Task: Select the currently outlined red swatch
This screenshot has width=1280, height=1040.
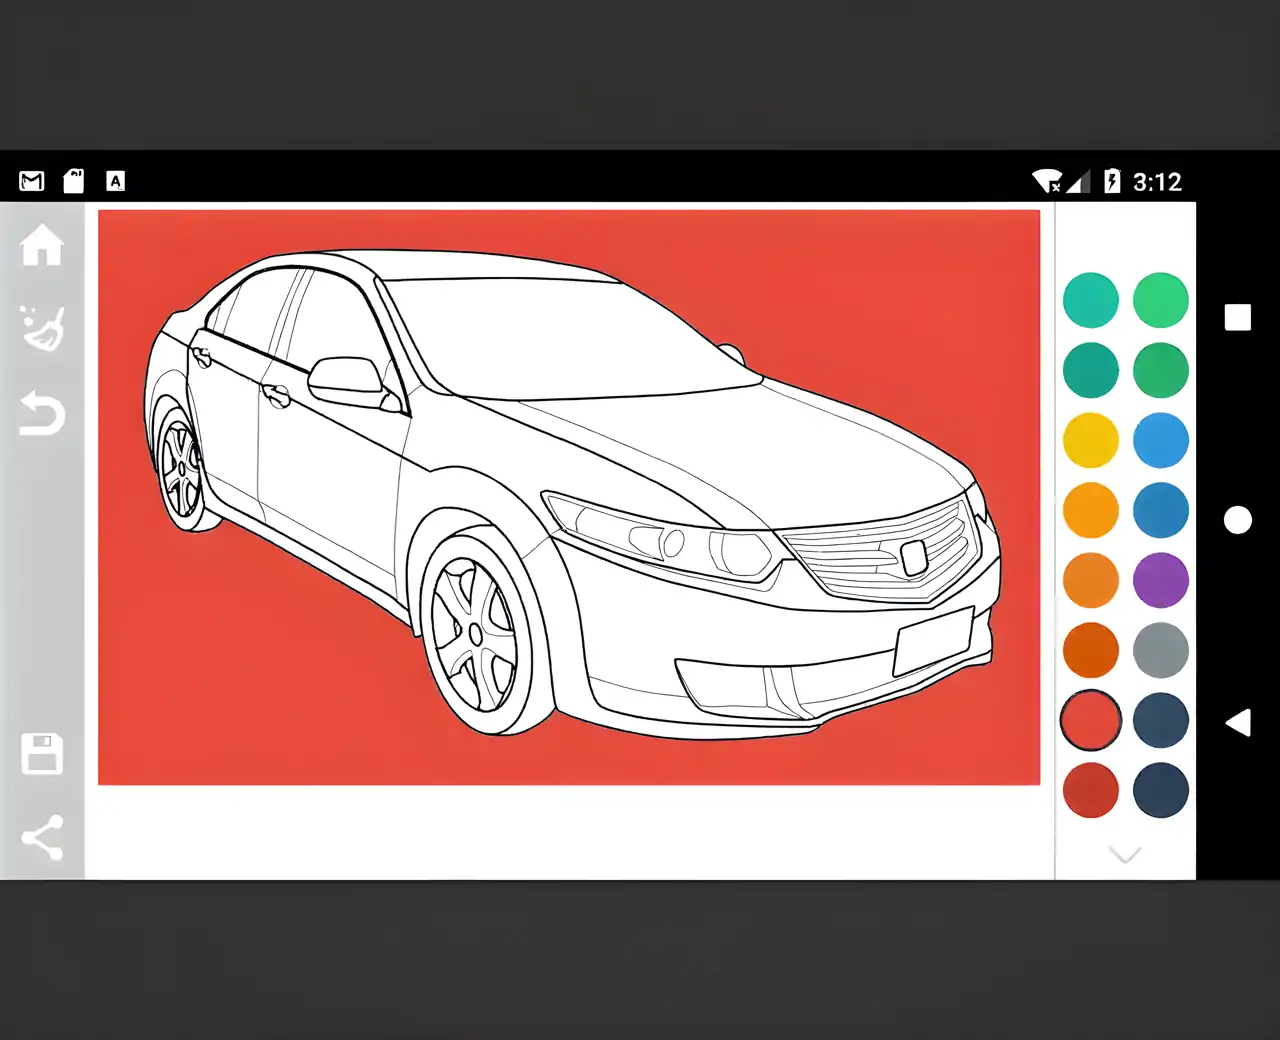Action: (x=1090, y=720)
